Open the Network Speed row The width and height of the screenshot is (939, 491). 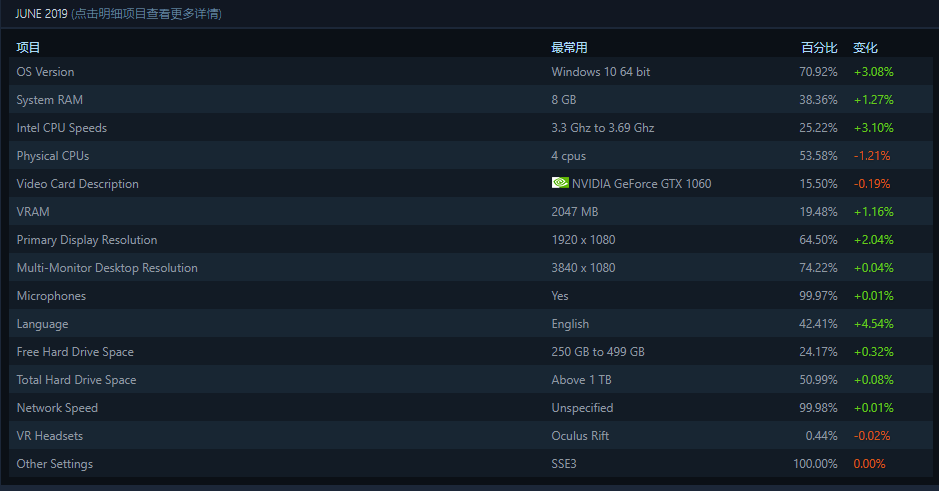pos(471,408)
